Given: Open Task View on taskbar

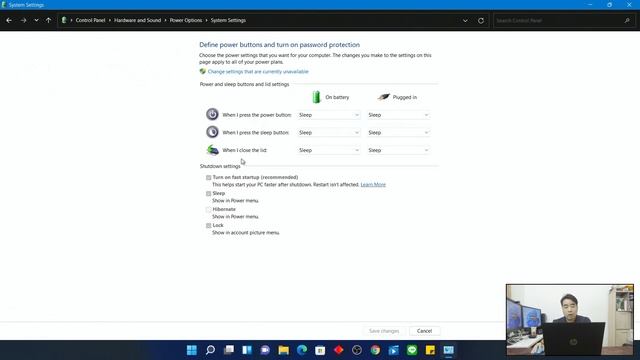Looking at the screenshot, I should tap(229, 350).
